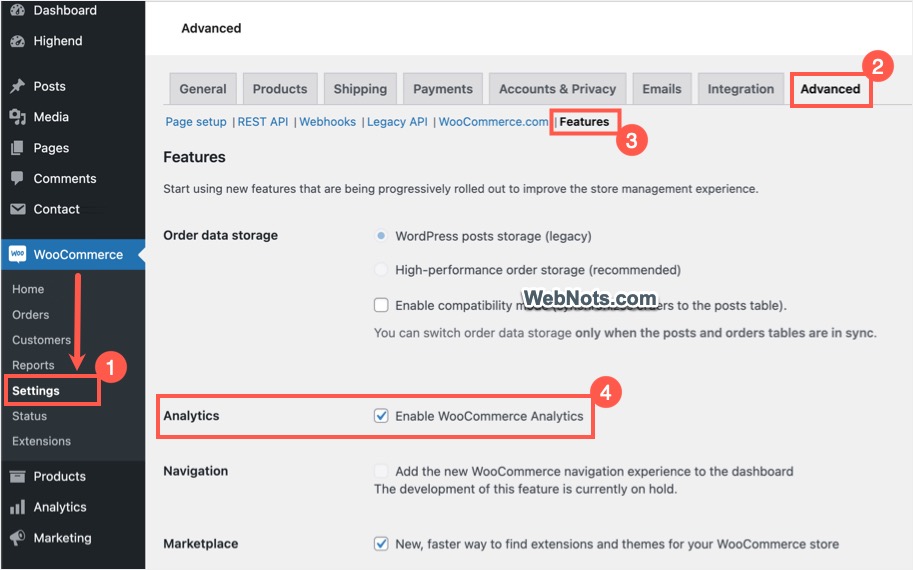The height and width of the screenshot is (570, 913).
Task: Open Accounts & Privacy tab
Action: tap(557, 89)
